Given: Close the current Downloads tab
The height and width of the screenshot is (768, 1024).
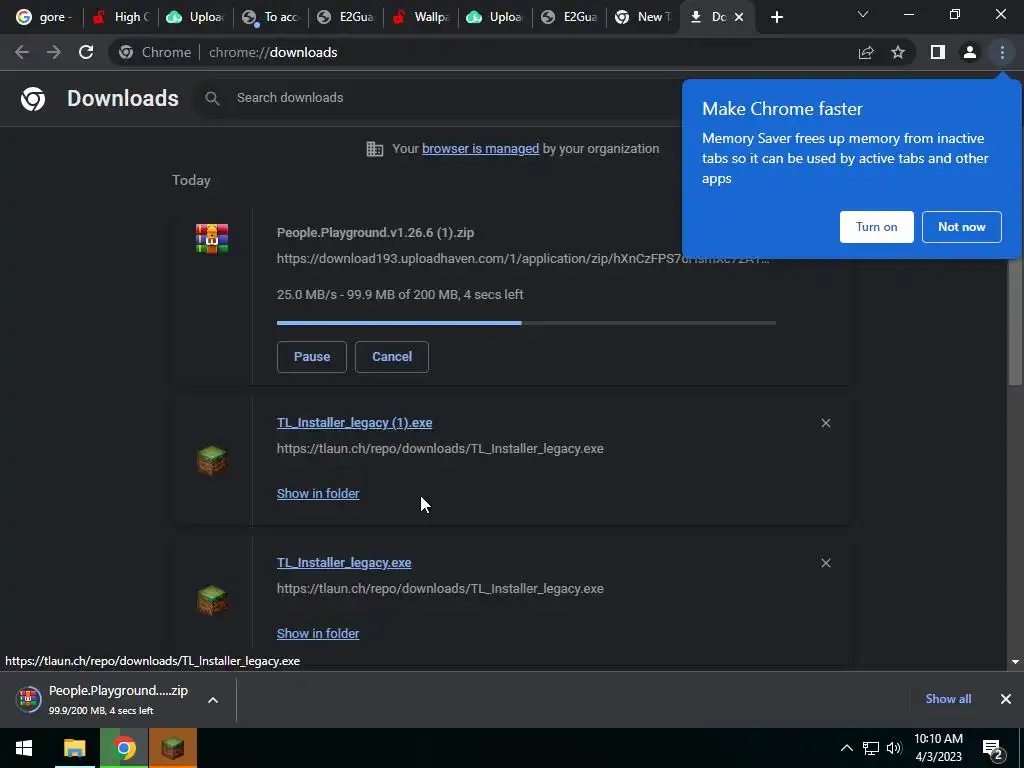Looking at the screenshot, I should [x=739, y=17].
